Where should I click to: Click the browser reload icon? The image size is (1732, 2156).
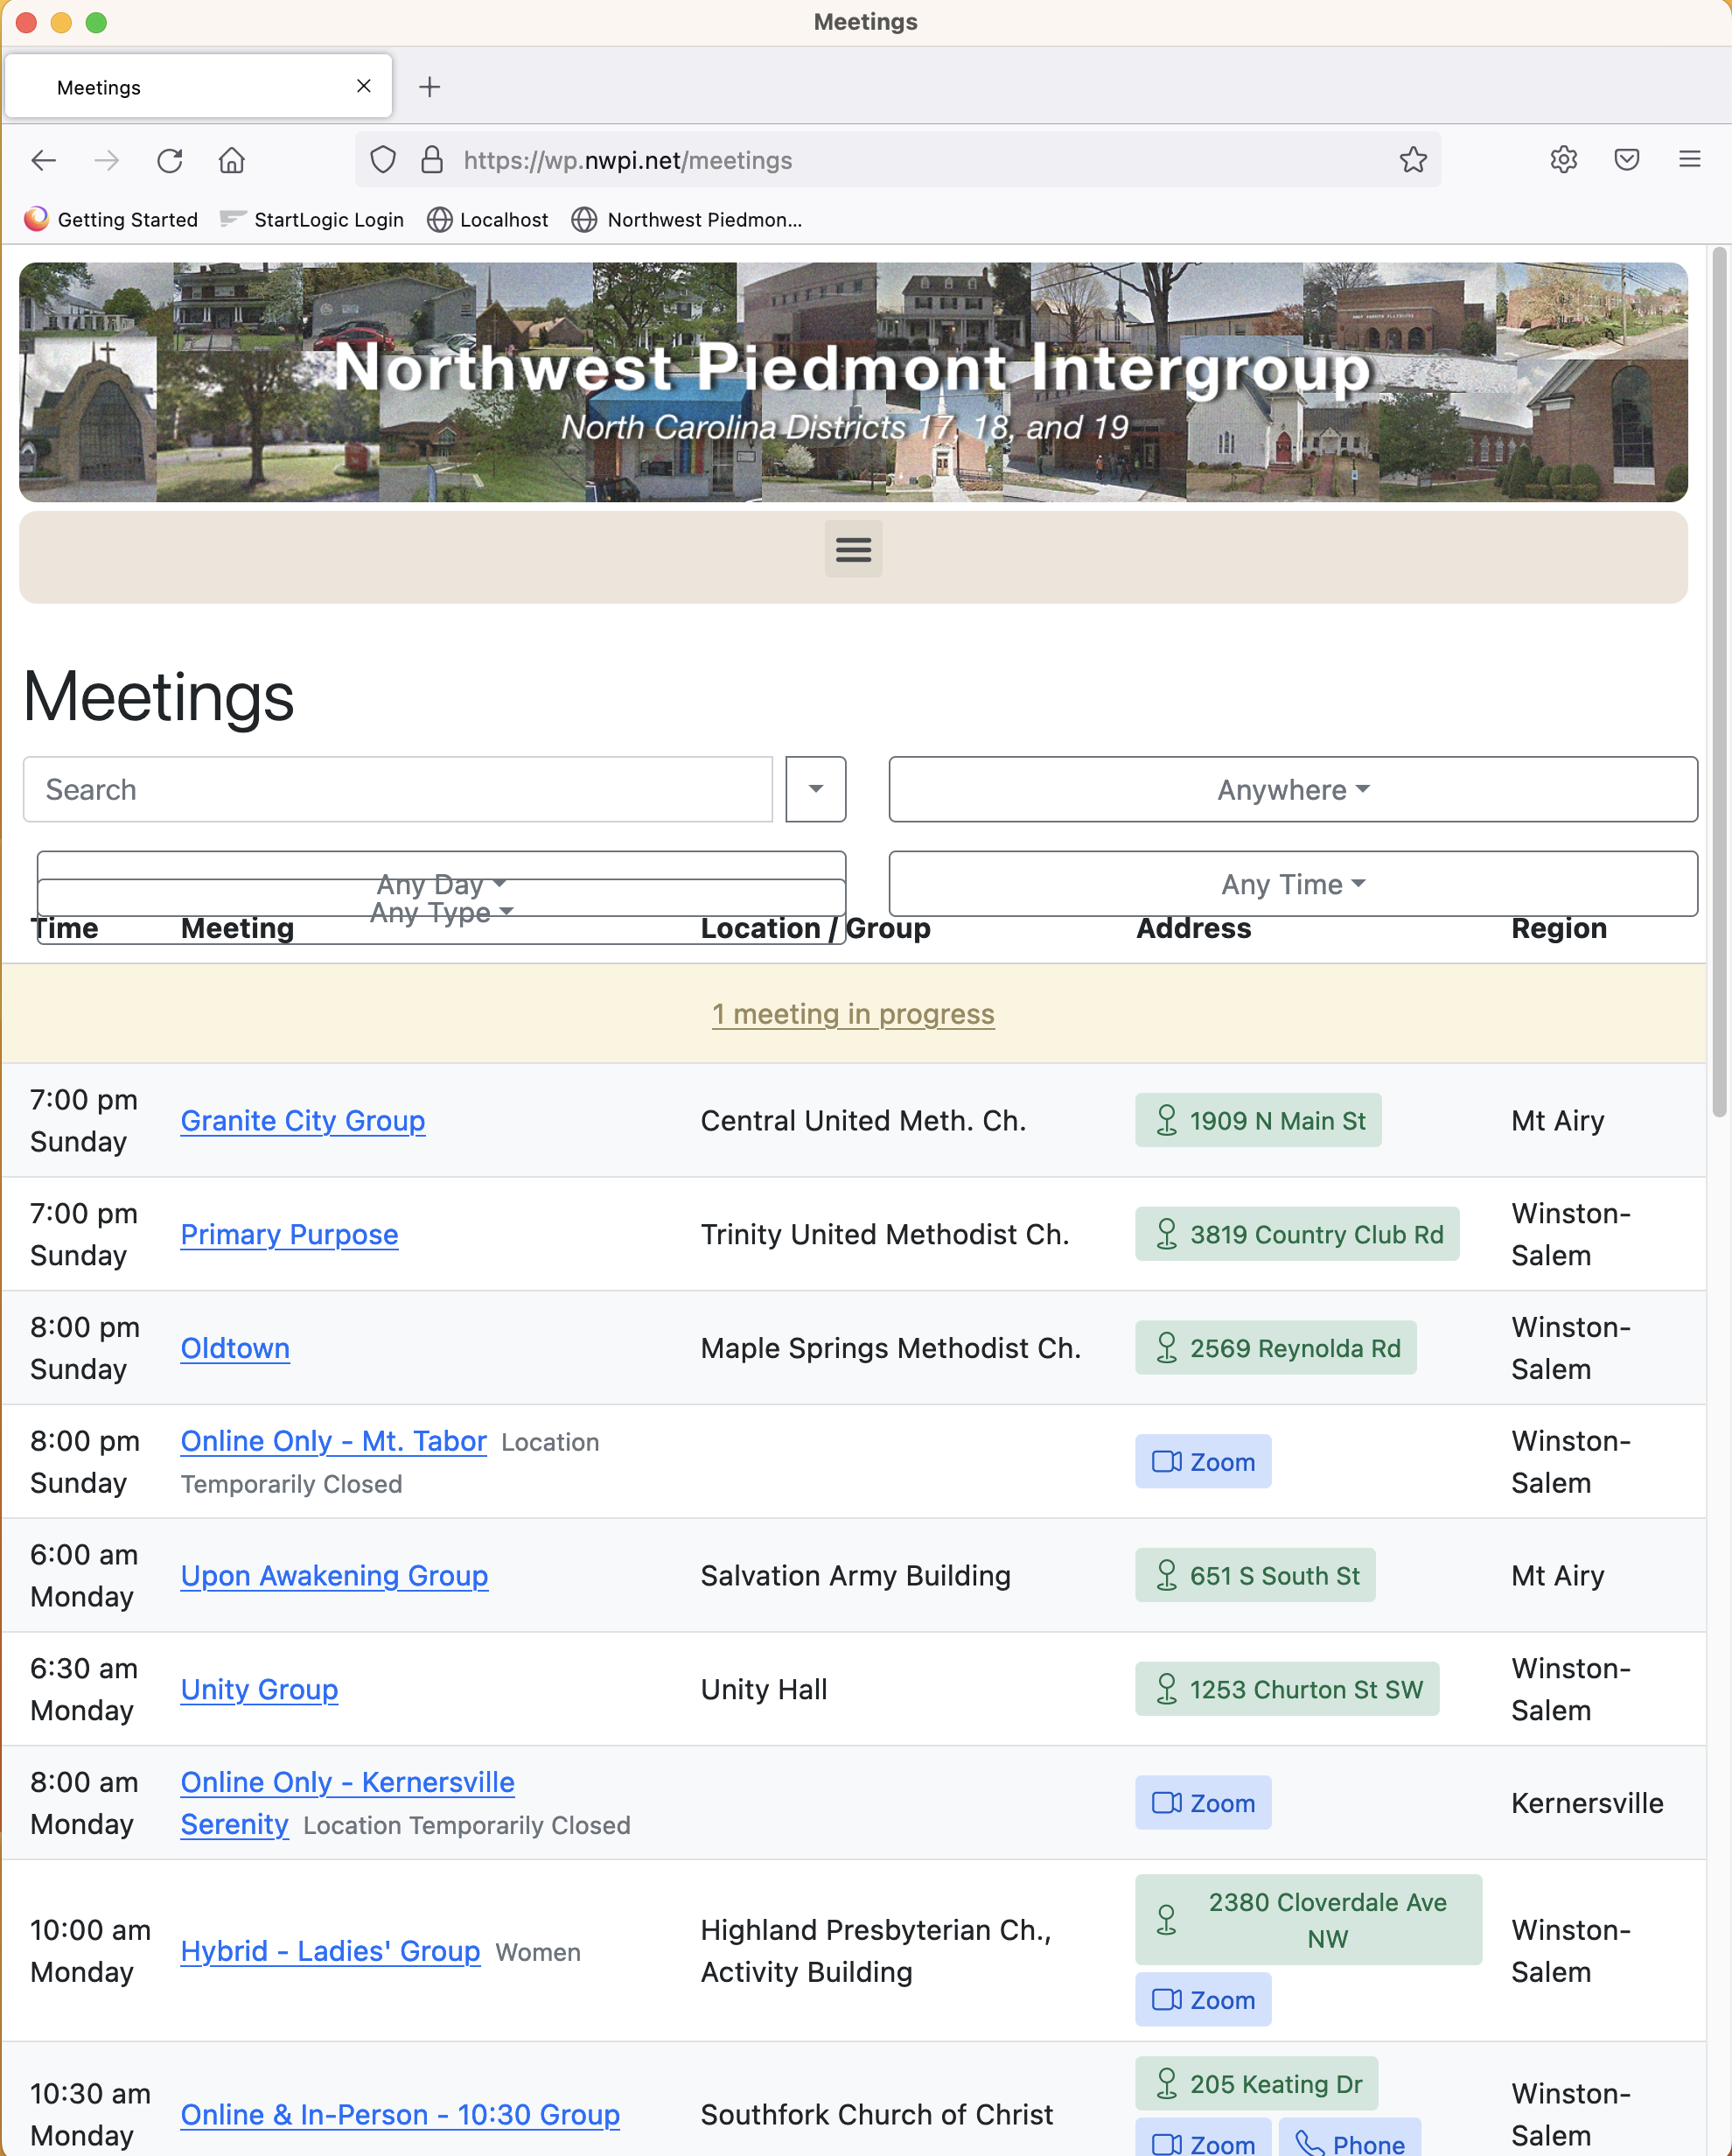[x=170, y=160]
